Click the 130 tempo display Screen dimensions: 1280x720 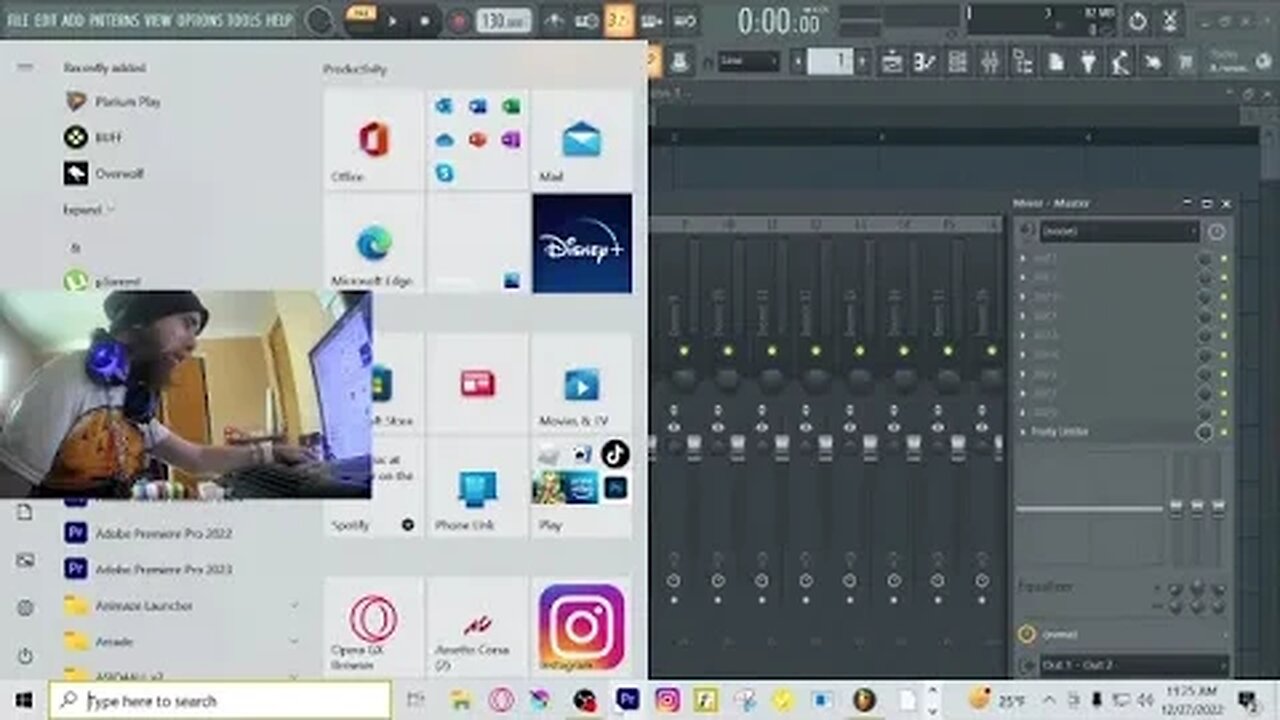coord(504,20)
